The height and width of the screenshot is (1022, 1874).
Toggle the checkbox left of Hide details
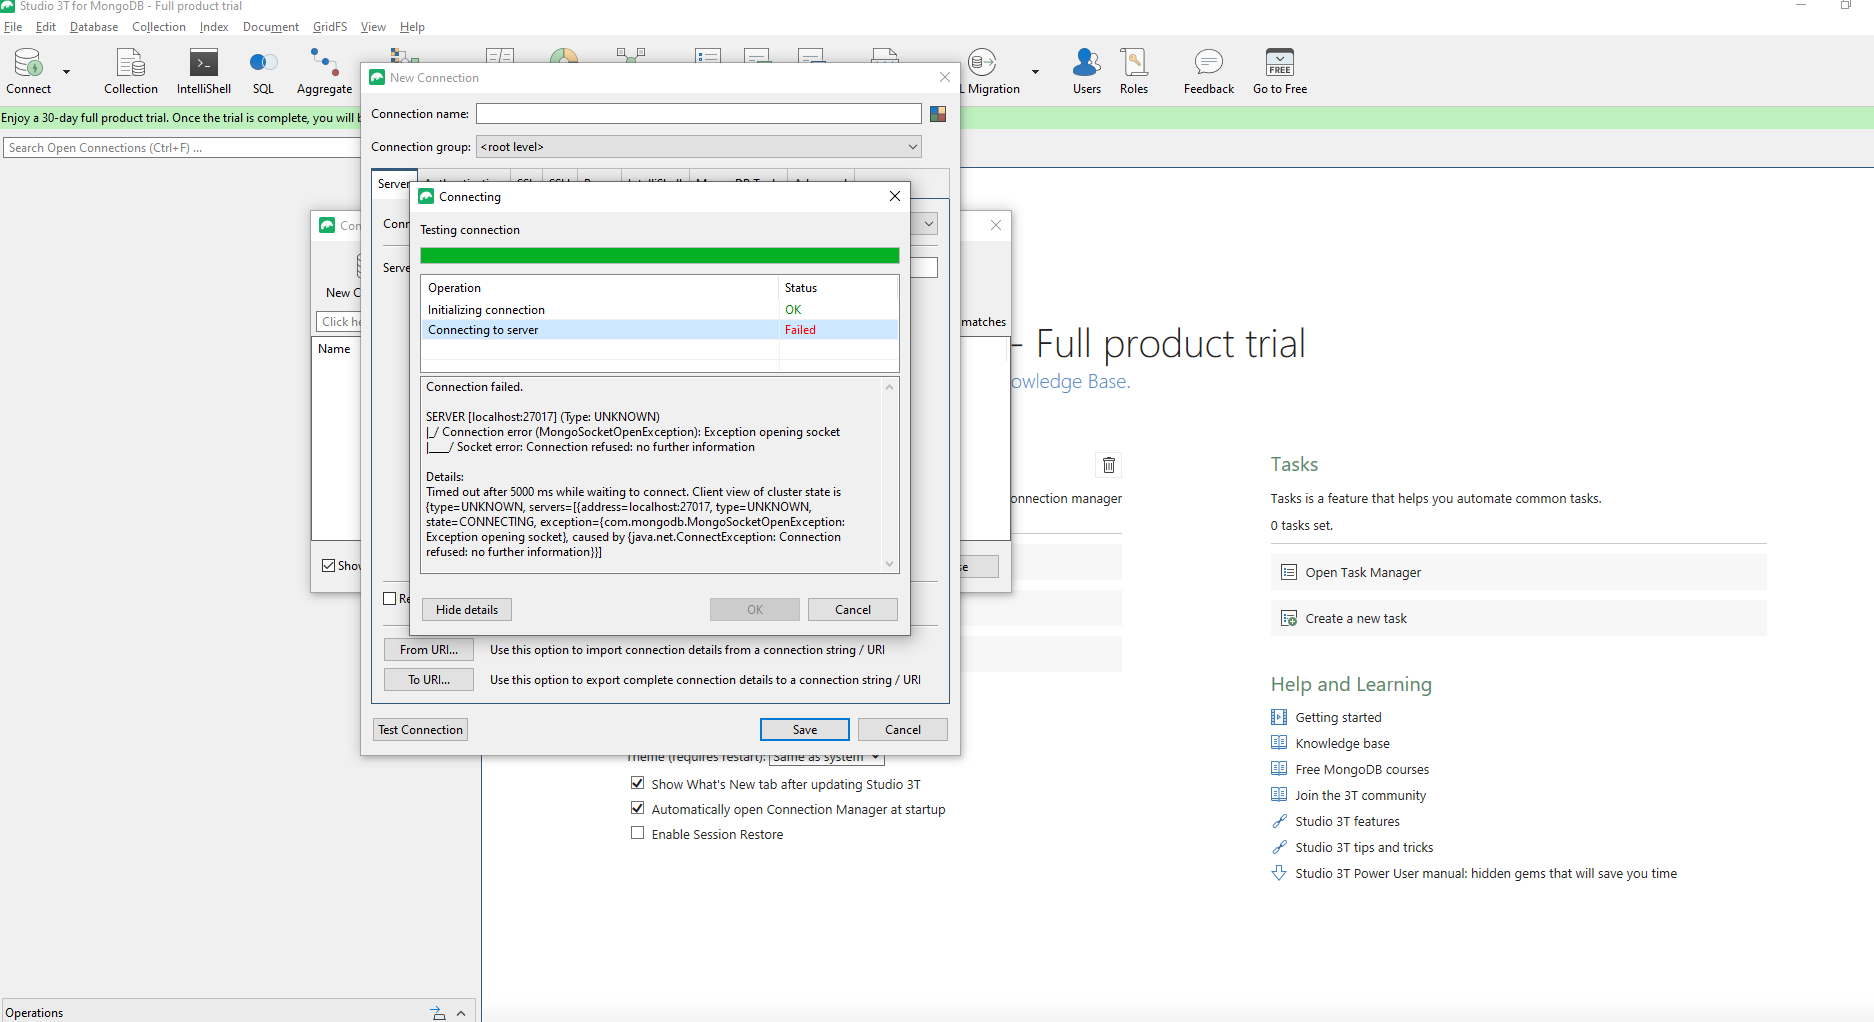click(x=390, y=598)
